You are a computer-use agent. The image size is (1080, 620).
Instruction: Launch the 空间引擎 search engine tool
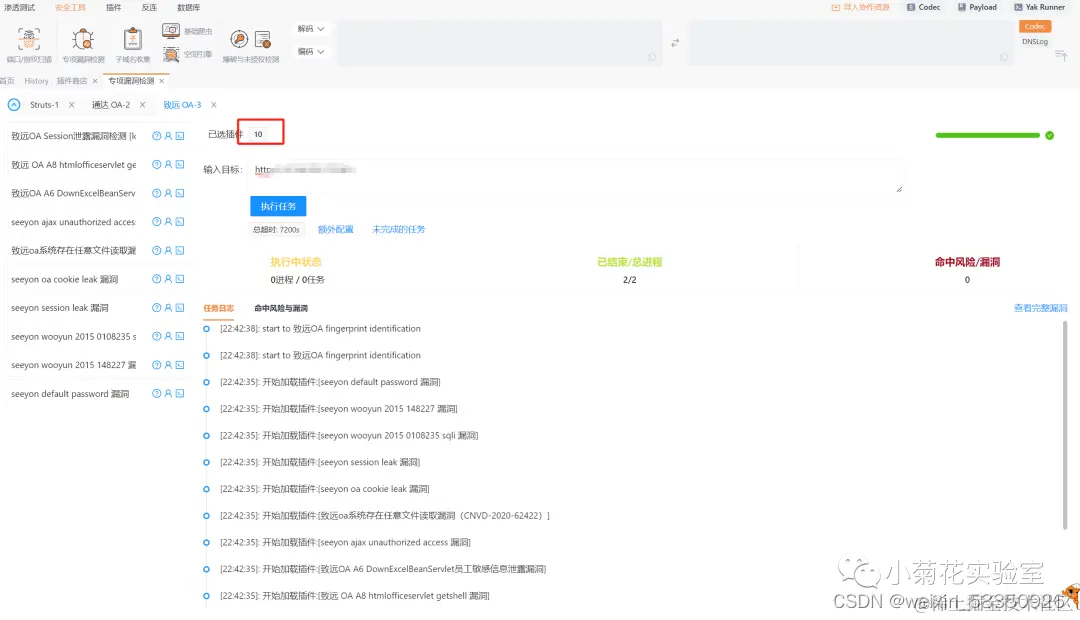point(187,54)
